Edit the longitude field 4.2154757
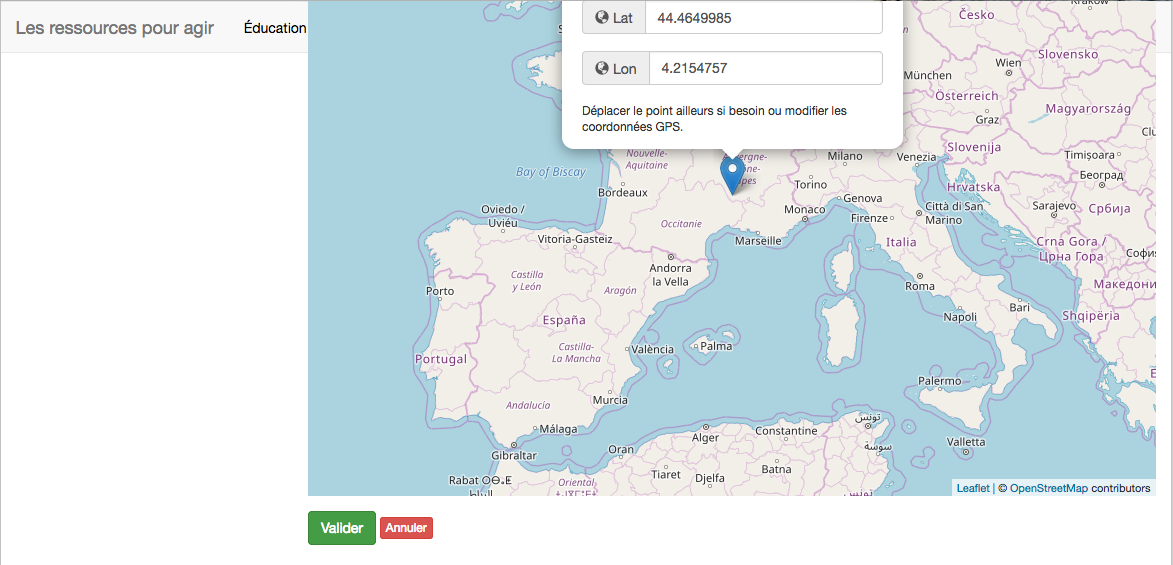 765,68
